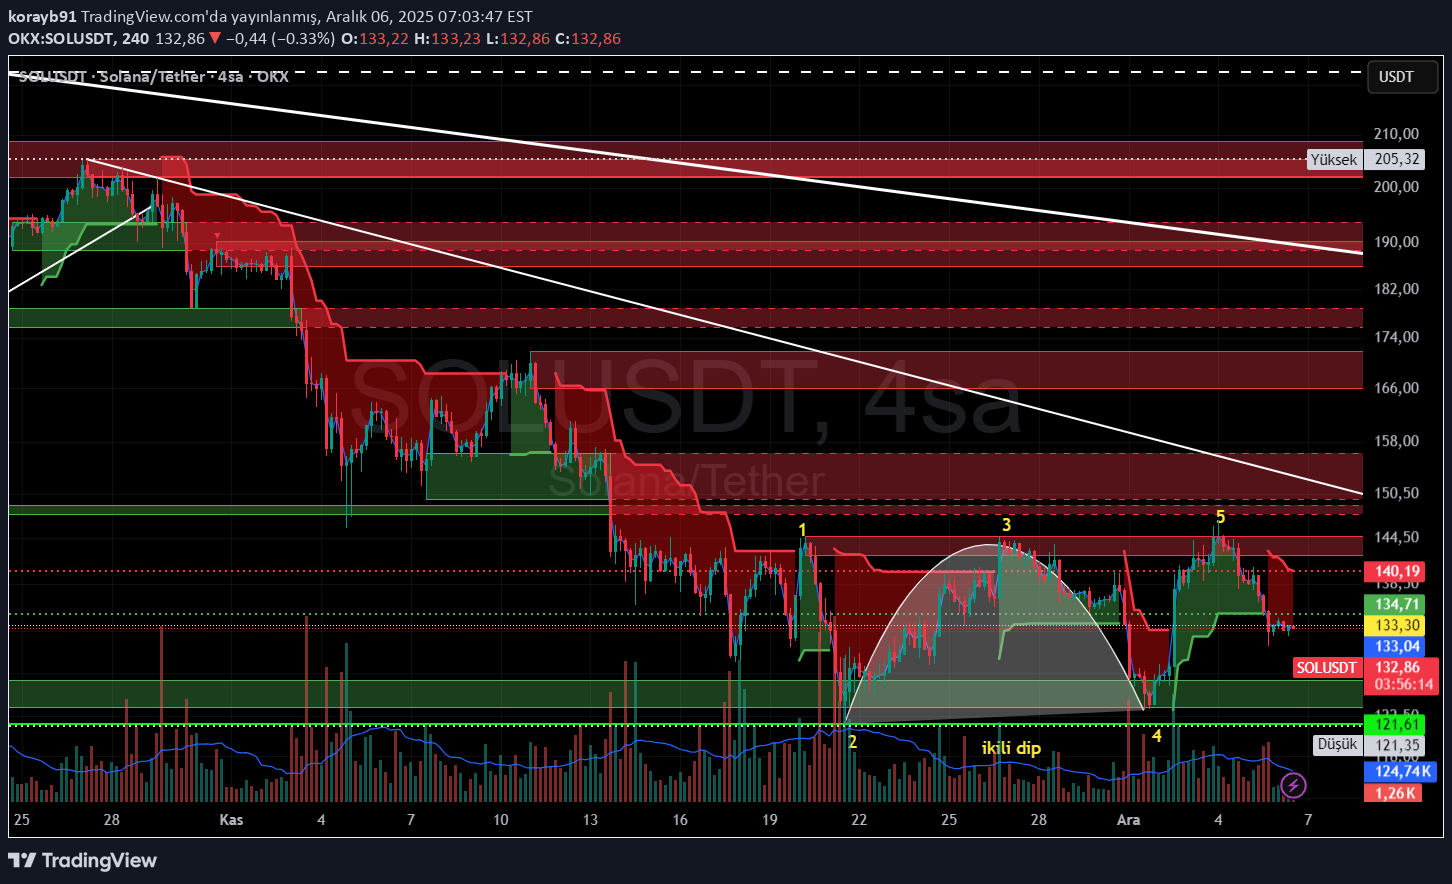Click the TradingView logo at bottom left
1452x884 pixels.
(x=83, y=860)
